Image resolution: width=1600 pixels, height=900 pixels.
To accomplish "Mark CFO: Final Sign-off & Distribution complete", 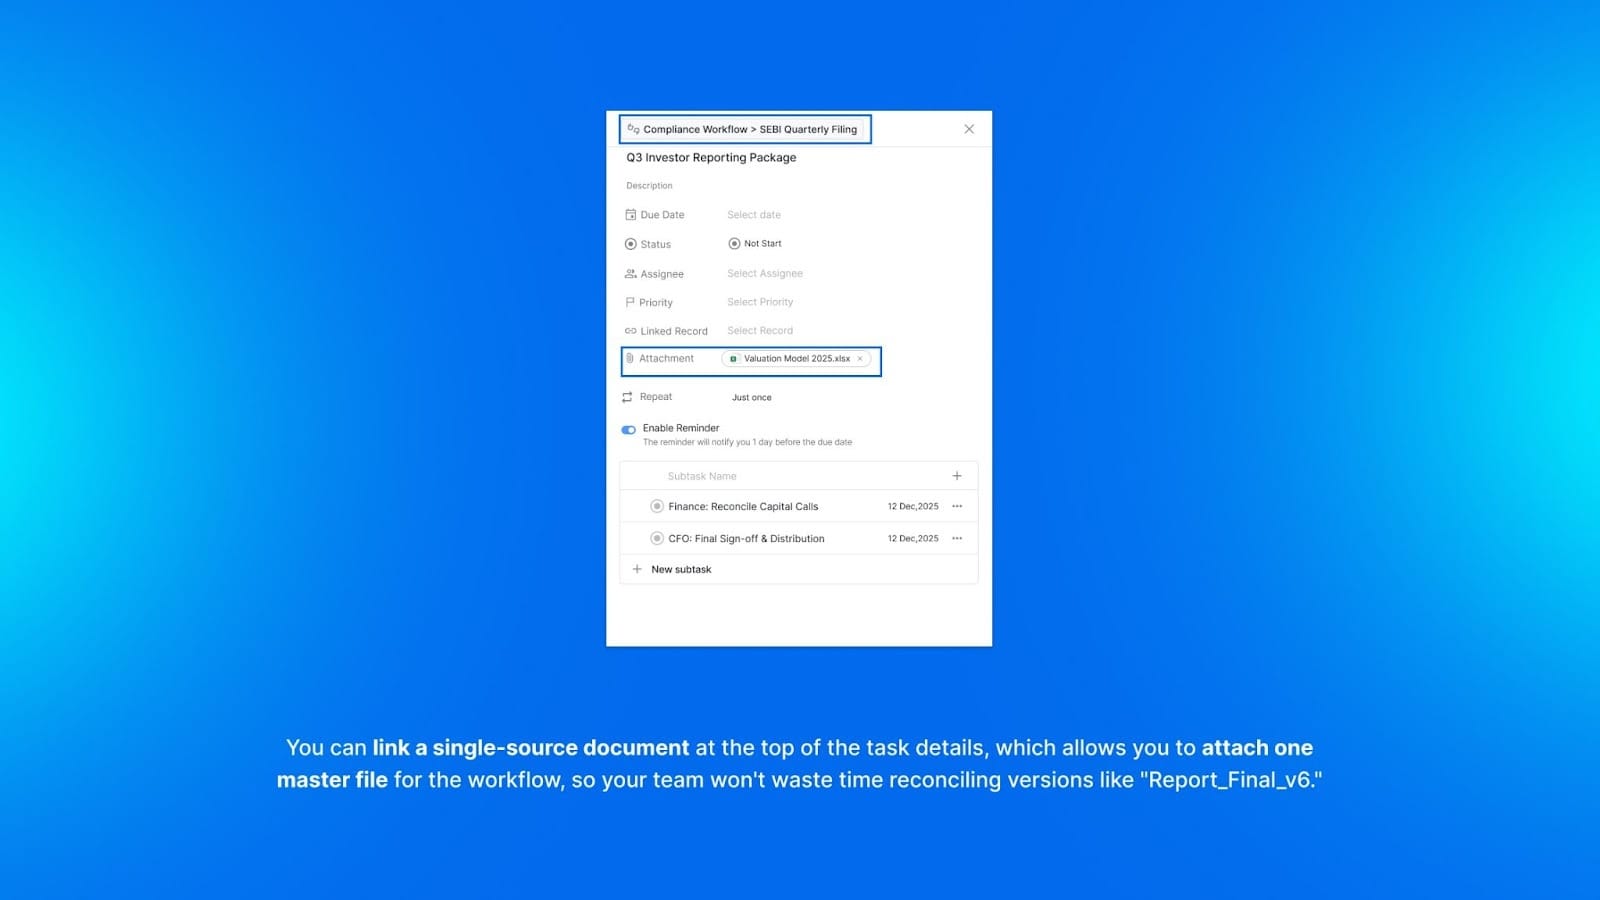I will tap(657, 538).
